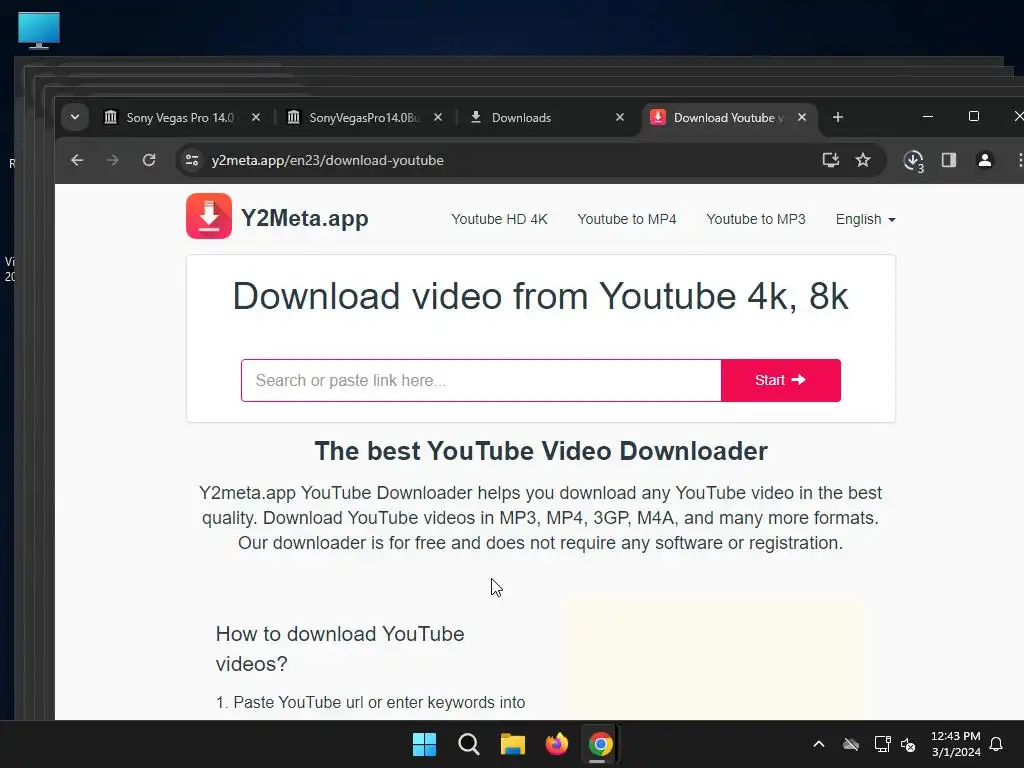Go back with the browser back arrow
This screenshot has height=768, width=1024.
pos(77,160)
